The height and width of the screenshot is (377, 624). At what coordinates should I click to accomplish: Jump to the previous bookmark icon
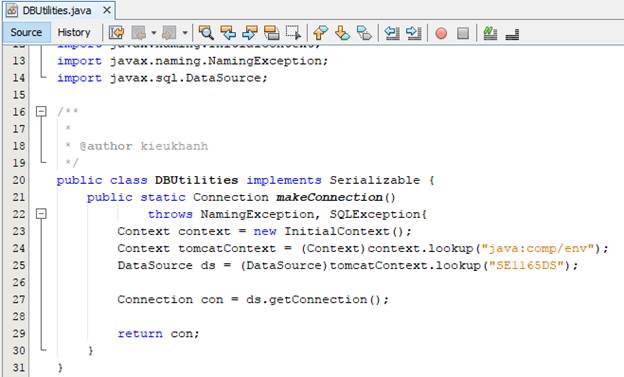(320, 33)
